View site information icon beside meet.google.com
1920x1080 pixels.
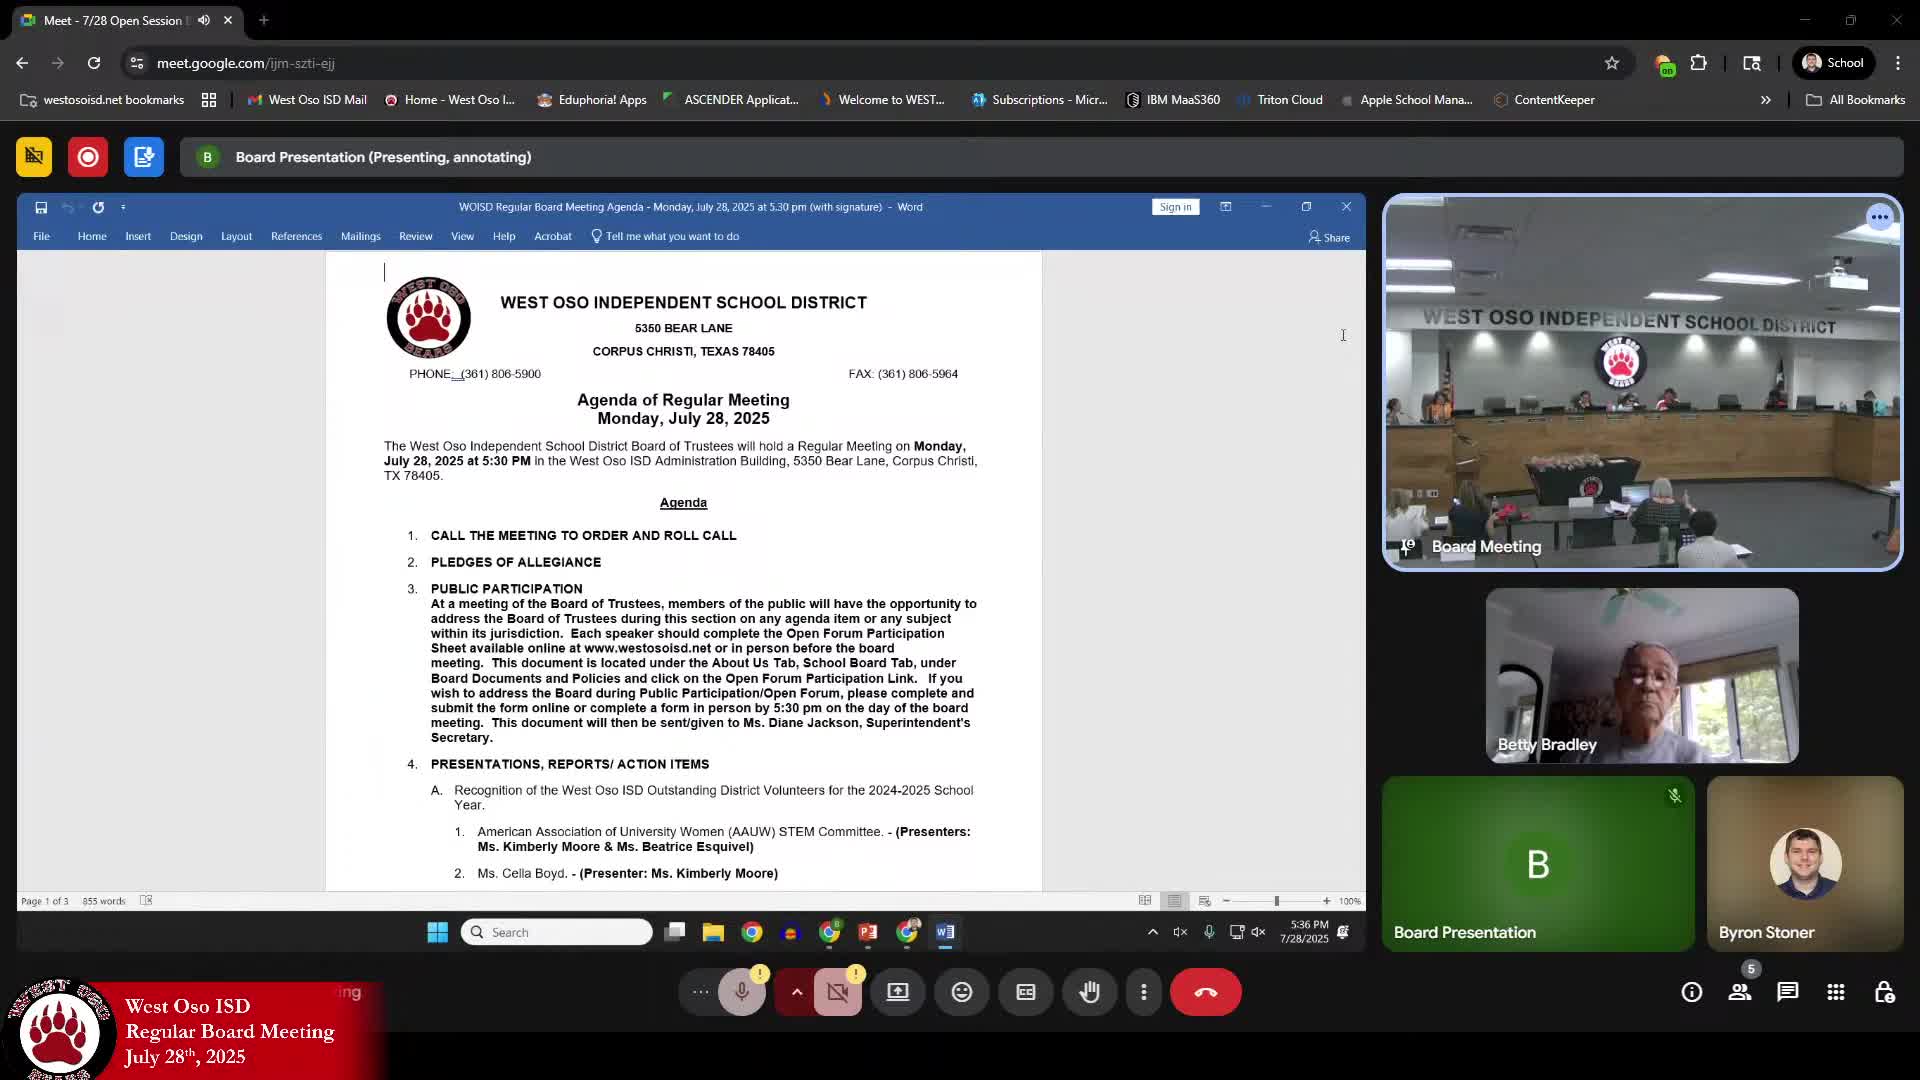[137, 63]
